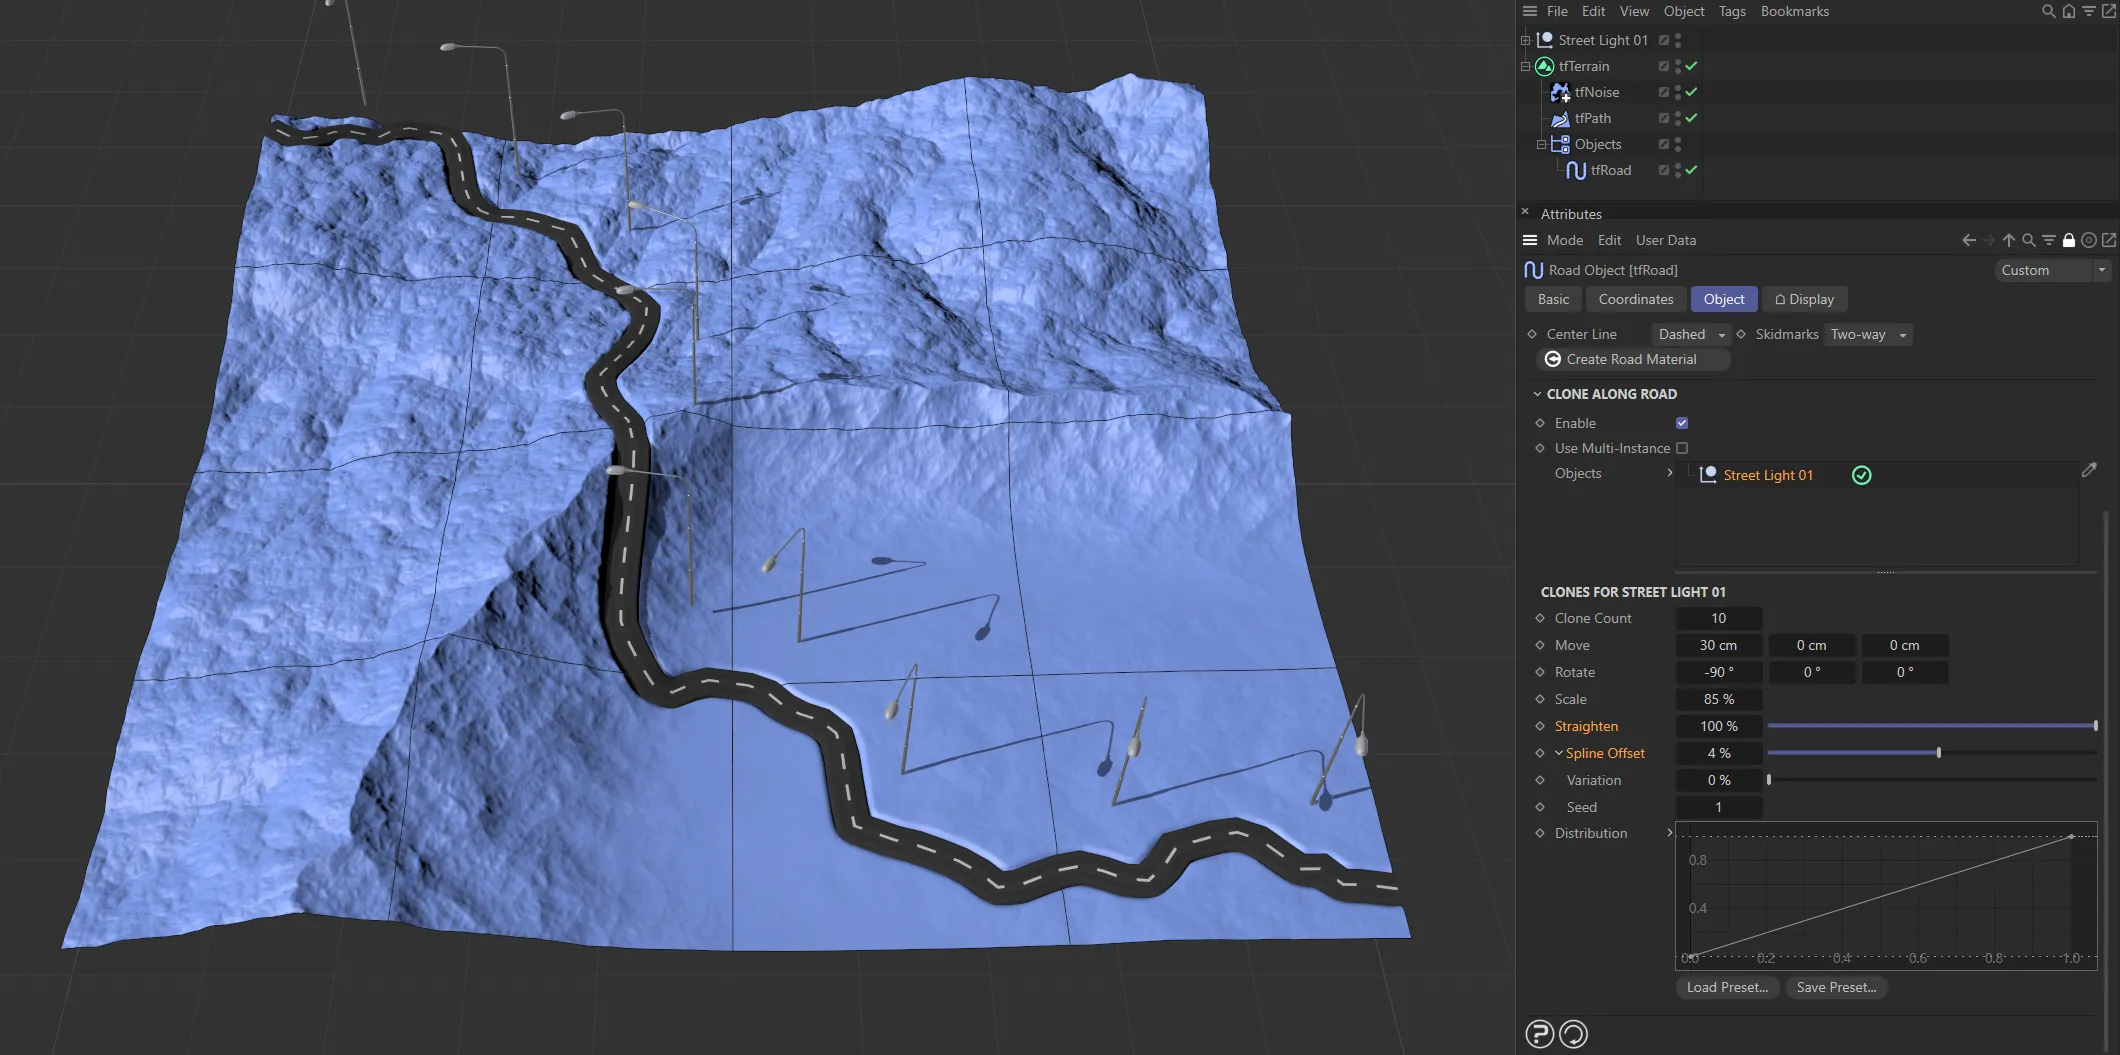
Task: Toggle the green checkmark next to tfTerrain
Action: click(1691, 66)
